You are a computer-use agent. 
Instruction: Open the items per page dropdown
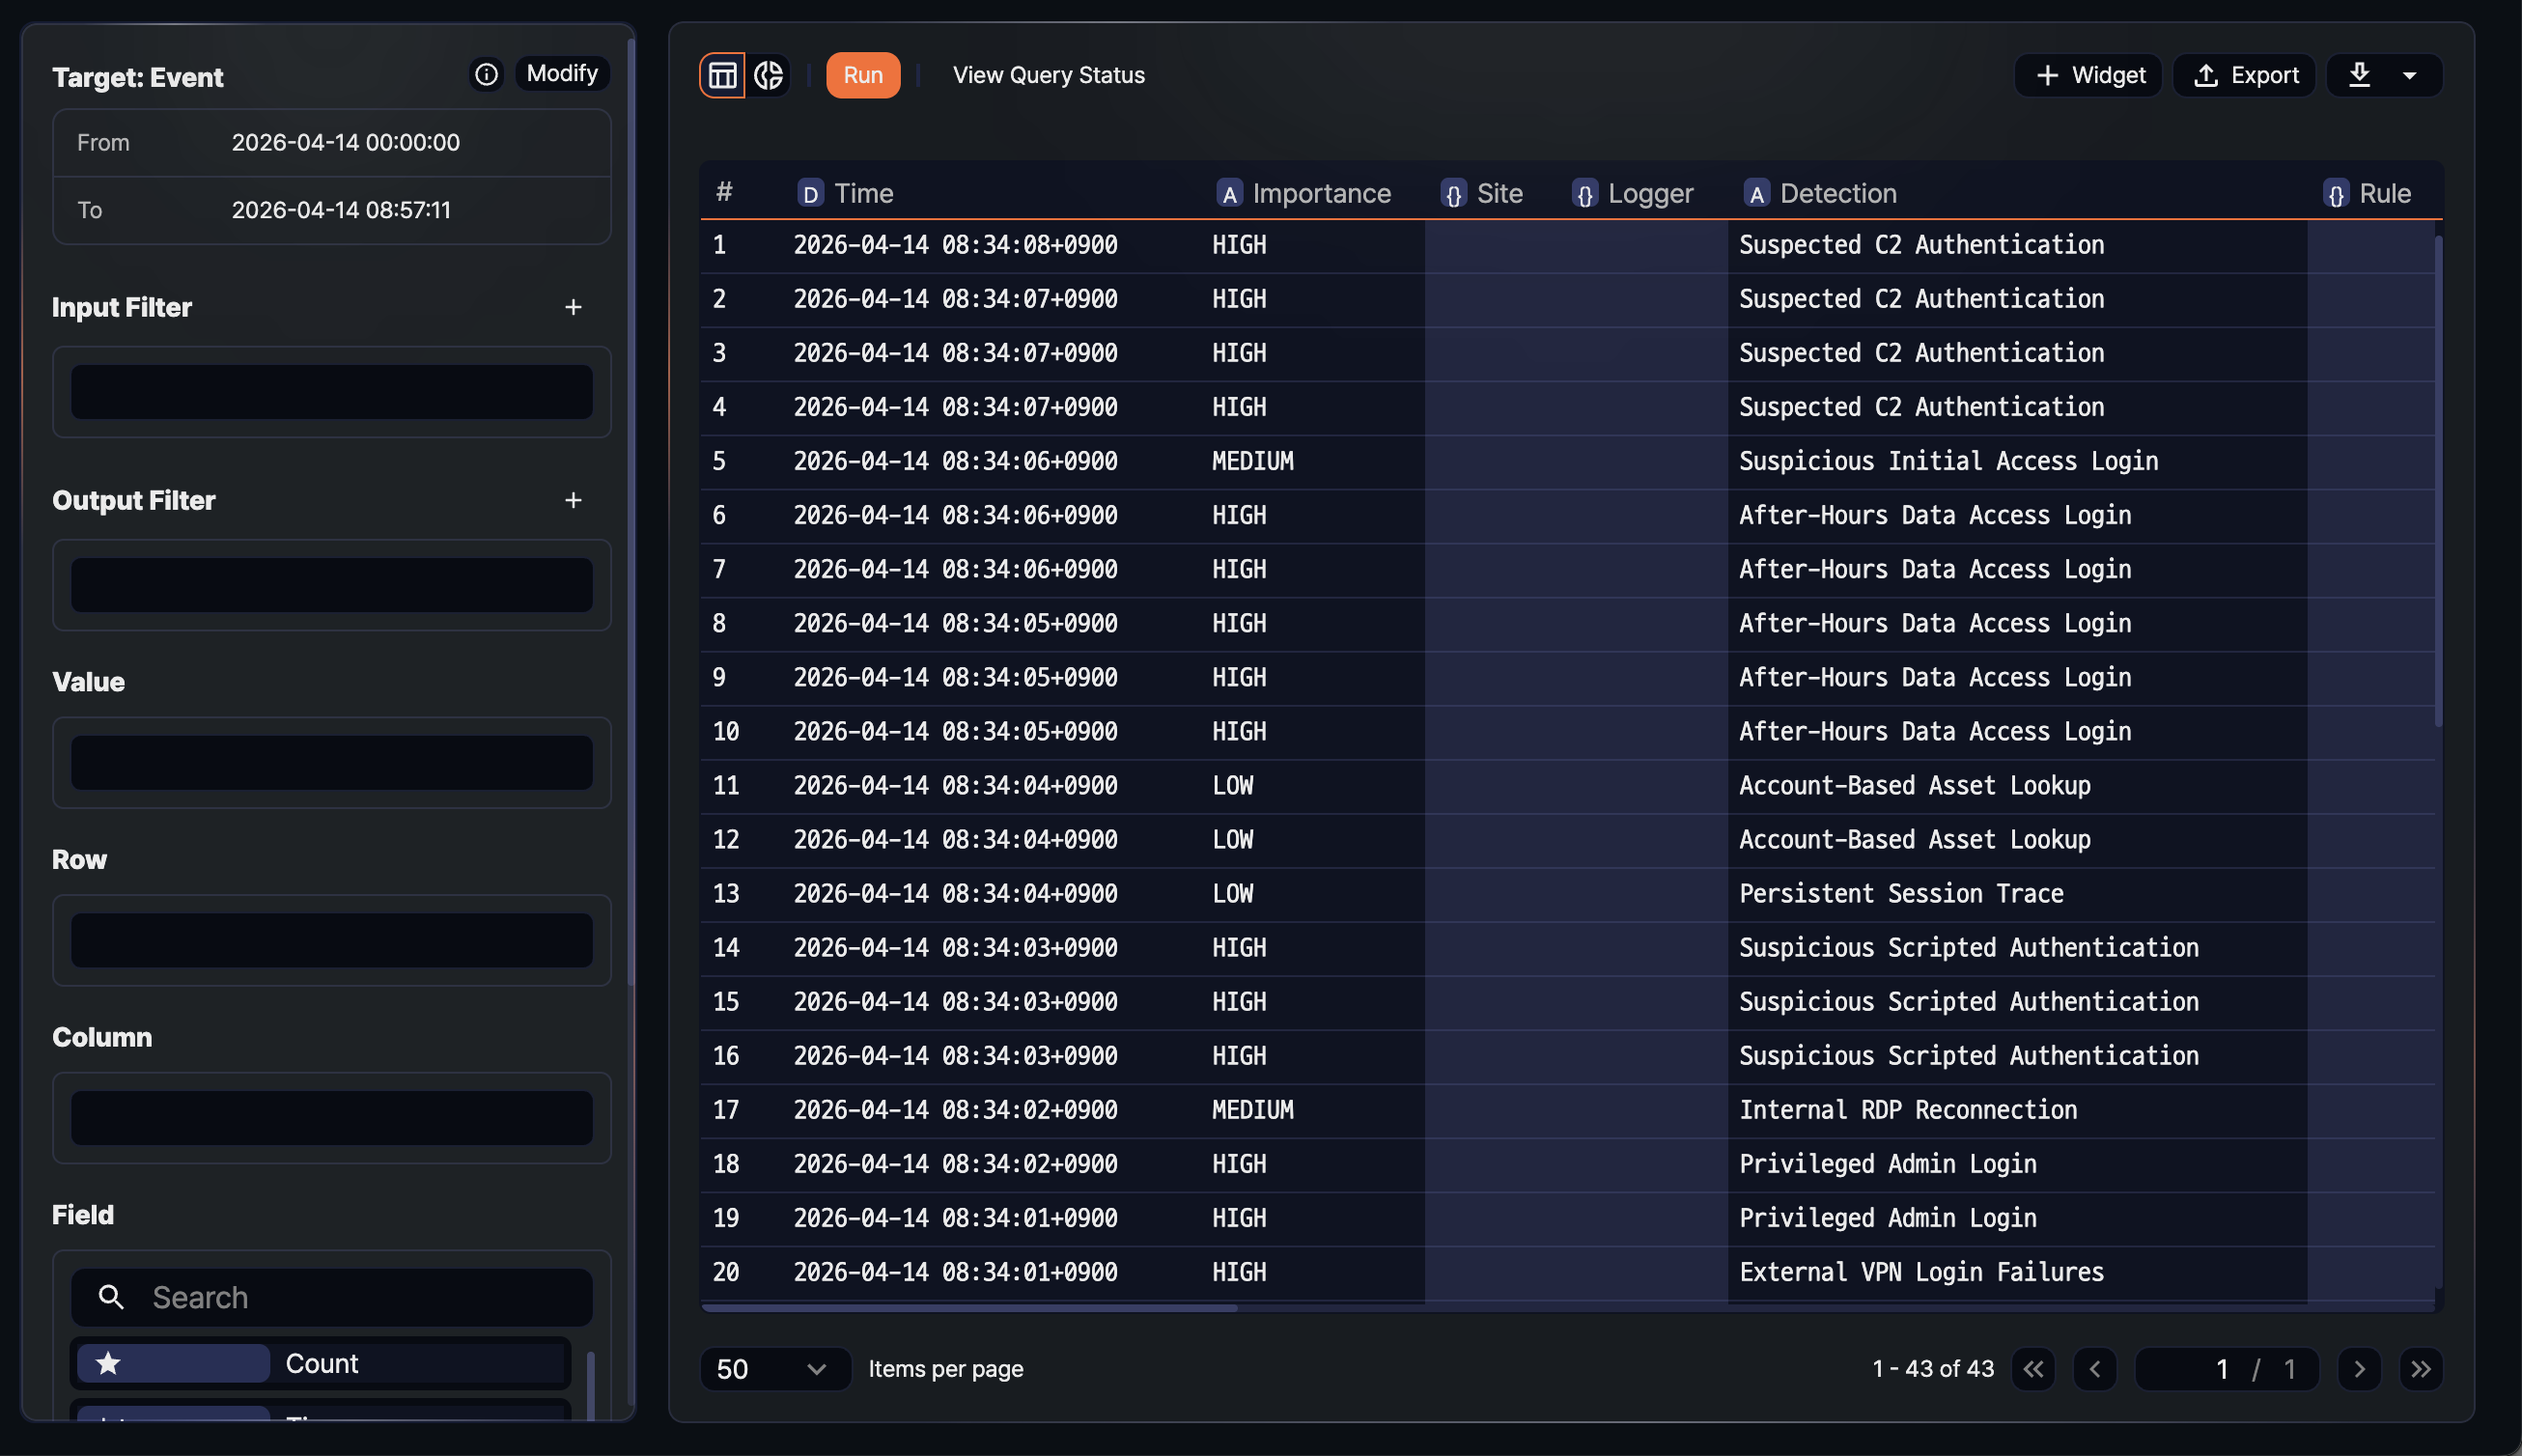pos(774,1369)
